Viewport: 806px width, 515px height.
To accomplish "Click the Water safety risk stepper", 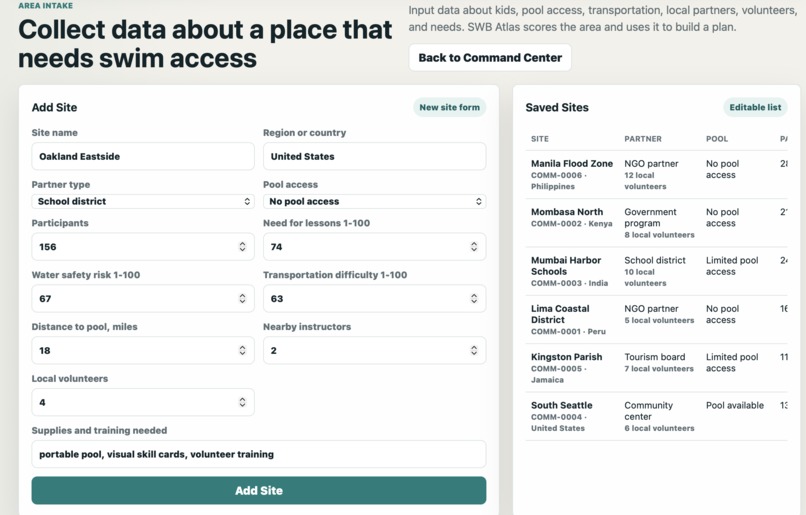I will point(242,299).
